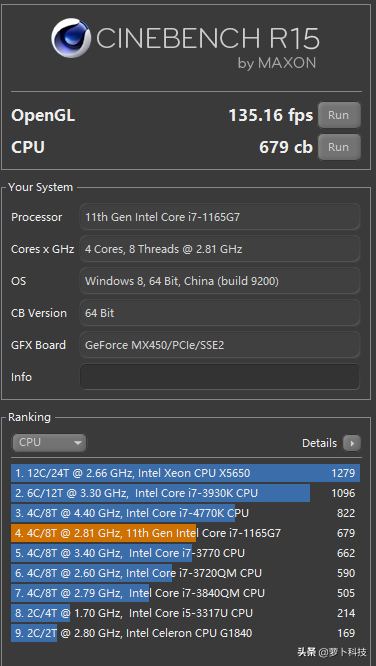The image size is (376, 666).
Task: Select the Core i7-3930K ranking entry
Action: [186, 493]
